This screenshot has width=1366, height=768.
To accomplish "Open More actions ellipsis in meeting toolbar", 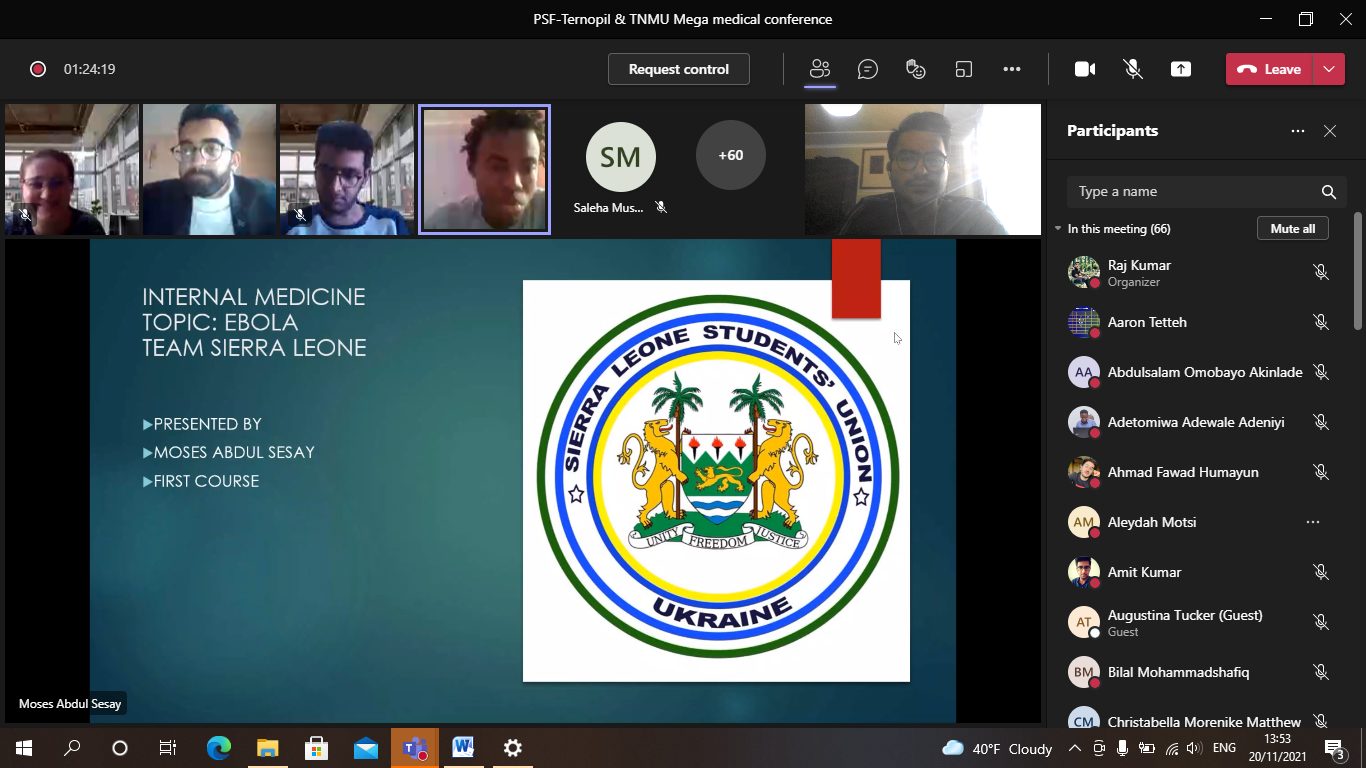I will [1012, 69].
